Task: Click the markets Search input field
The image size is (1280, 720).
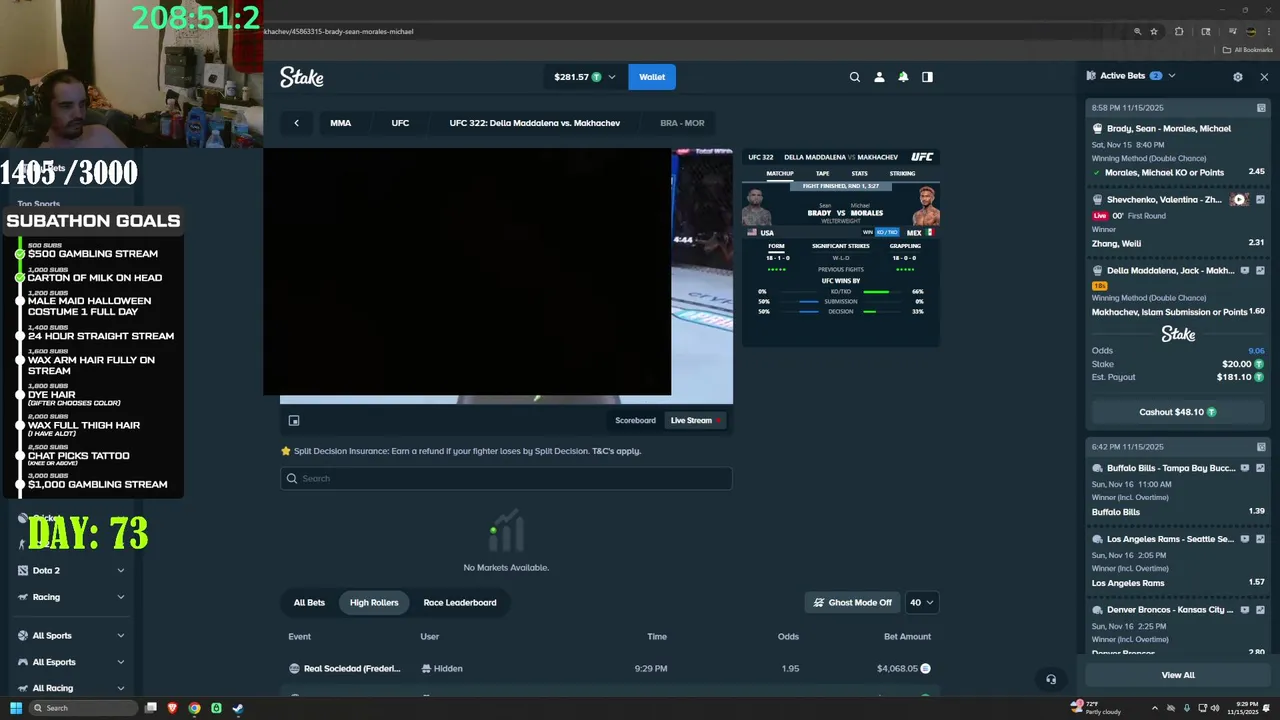Action: pos(506,478)
